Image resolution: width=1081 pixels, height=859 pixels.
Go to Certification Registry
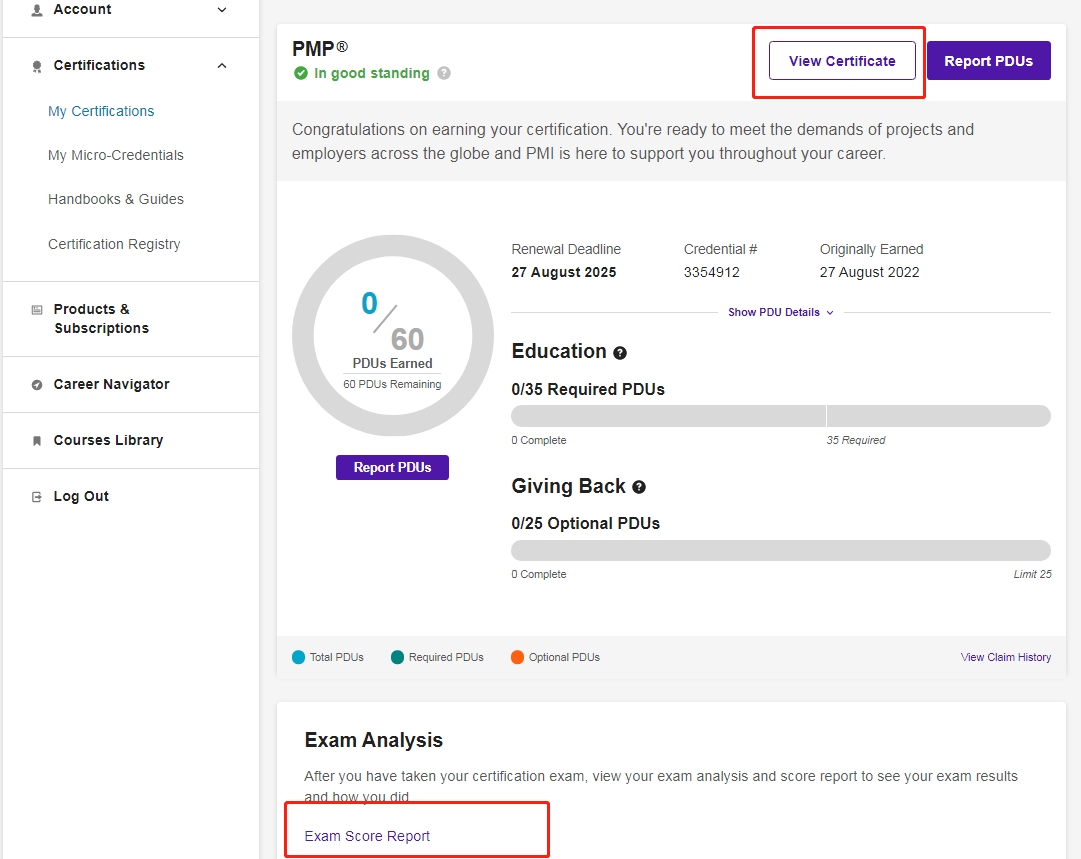click(114, 244)
